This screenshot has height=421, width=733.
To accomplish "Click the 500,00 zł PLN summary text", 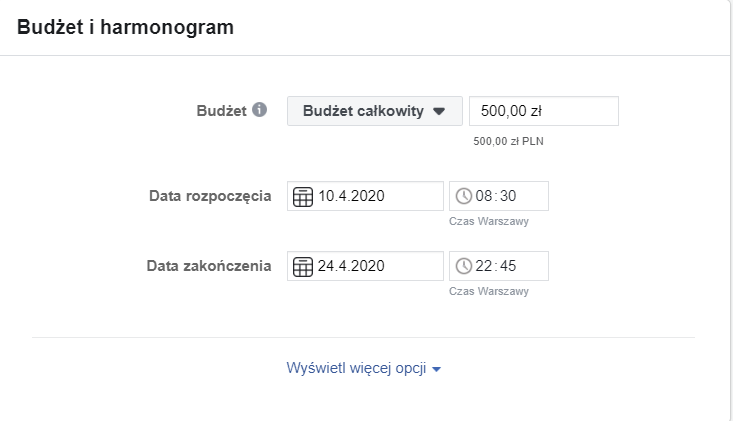I will coord(508,141).
